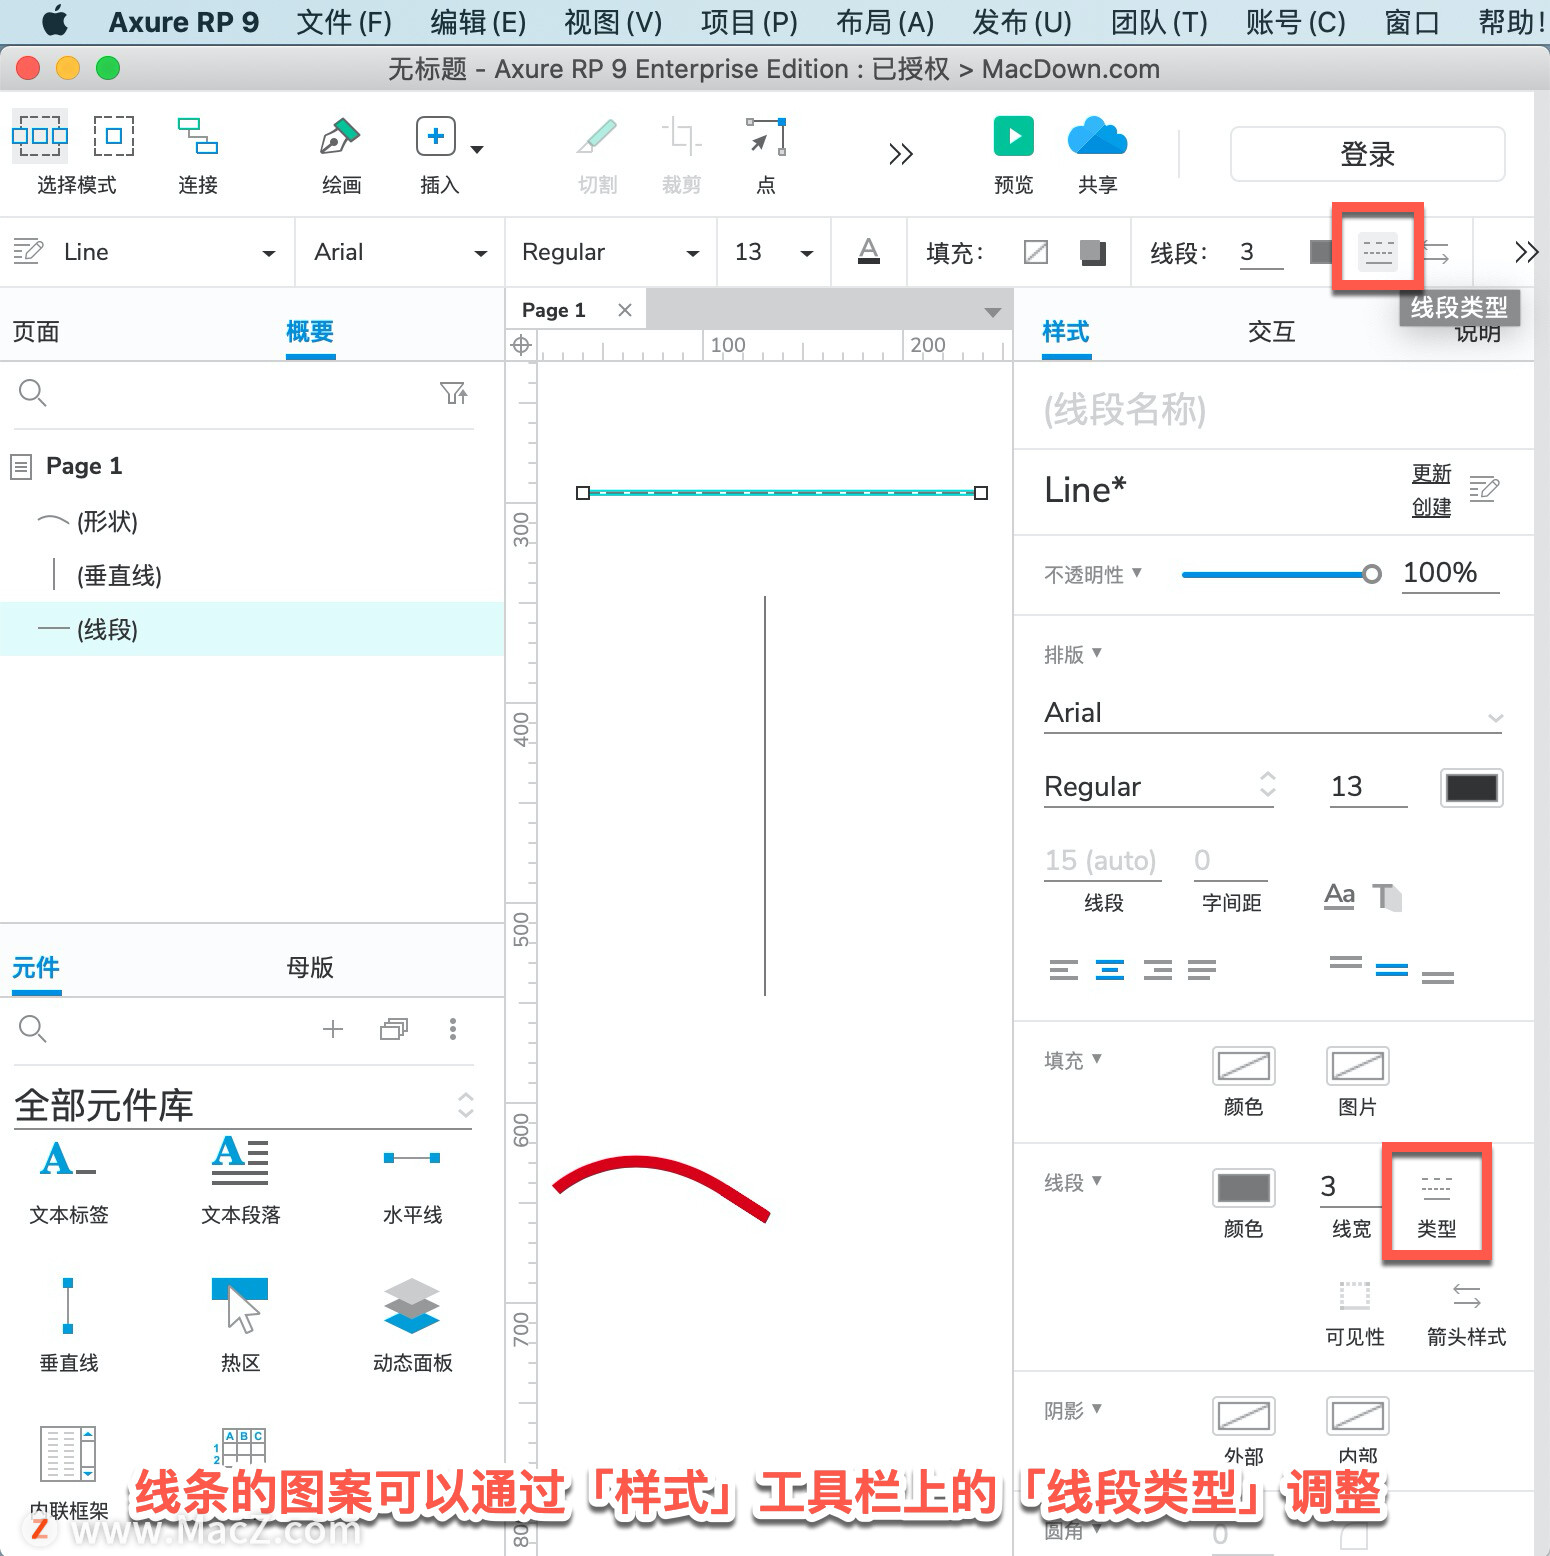Toggle right text alignment
The height and width of the screenshot is (1556, 1550).
tap(1158, 969)
